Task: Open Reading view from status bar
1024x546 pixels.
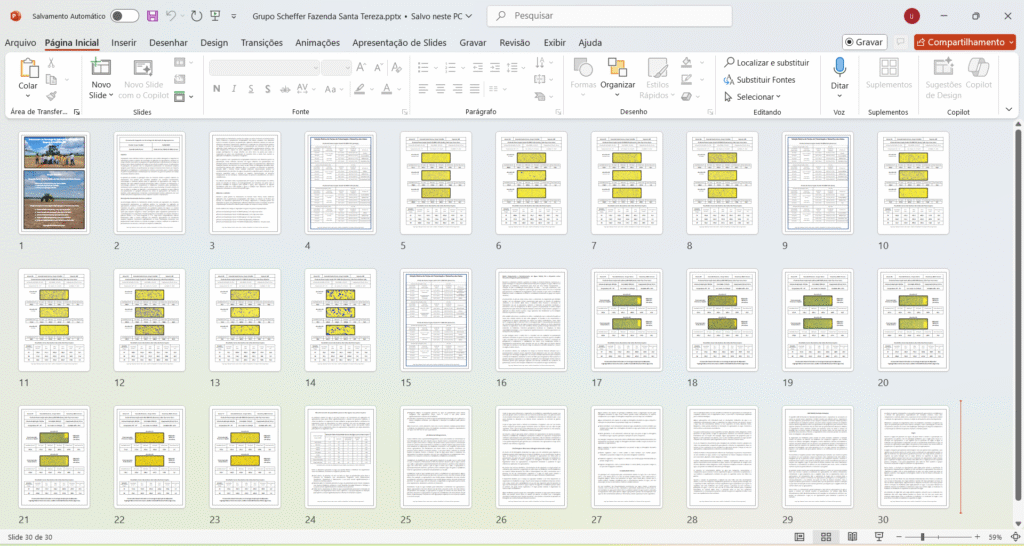Action: click(x=852, y=537)
